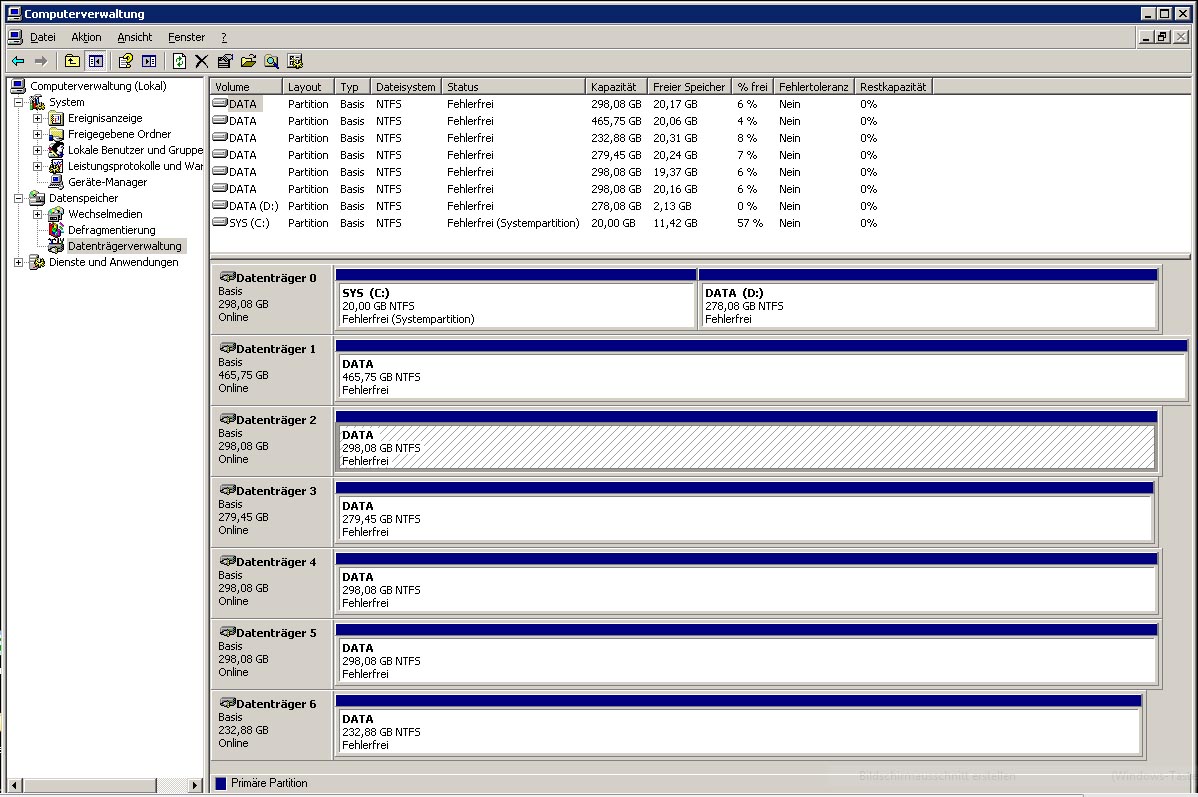Sort by the Dateisystem column header
Image resolution: width=1198 pixels, height=797 pixels.
click(406, 87)
